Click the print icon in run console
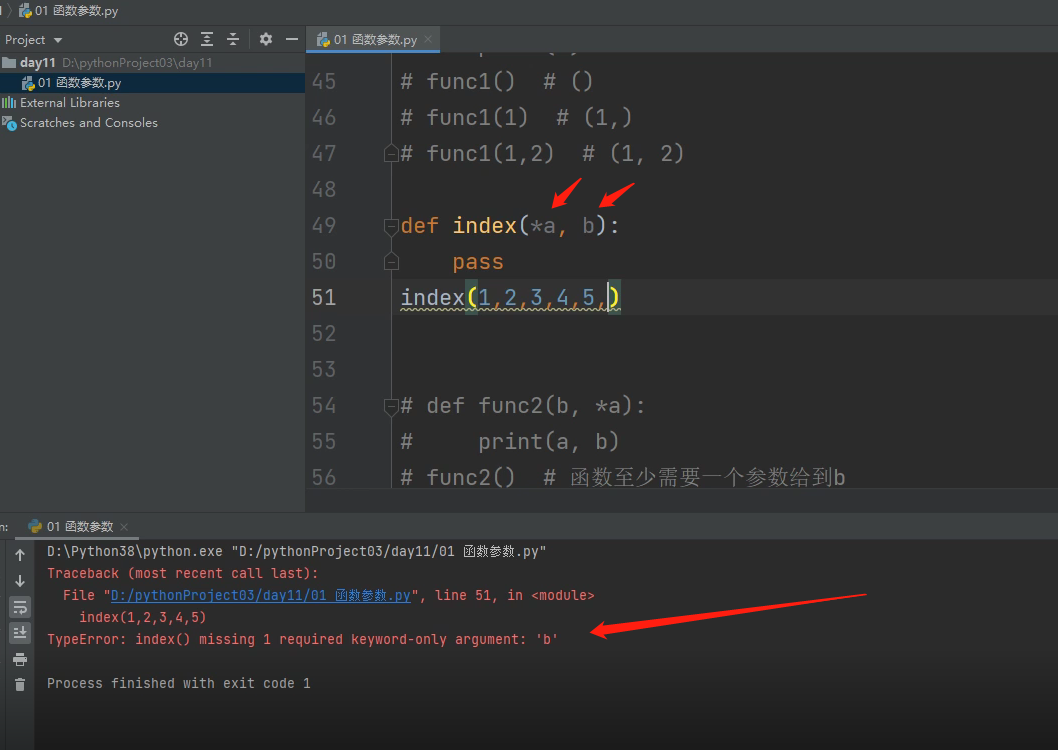 20,659
